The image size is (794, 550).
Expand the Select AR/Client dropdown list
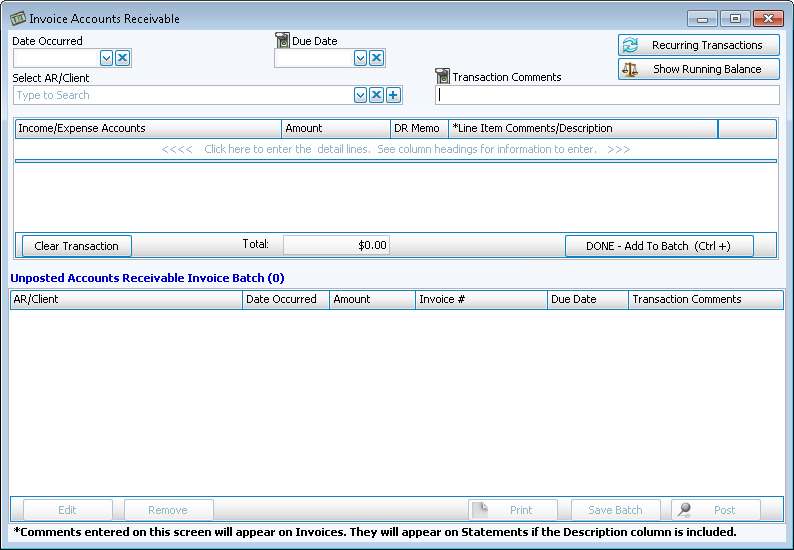coord(360,95)
